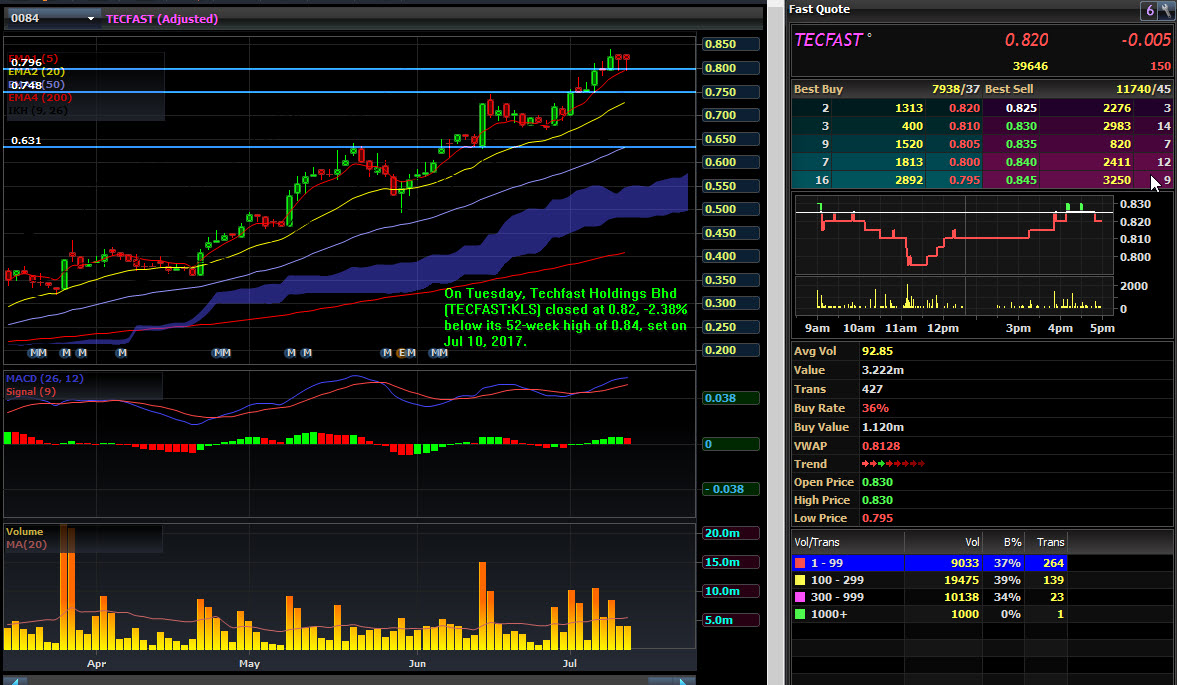Viewport: 1177px width, 685px height.
Task: Click the Volume legend label
Action: (x=25, y=531)
